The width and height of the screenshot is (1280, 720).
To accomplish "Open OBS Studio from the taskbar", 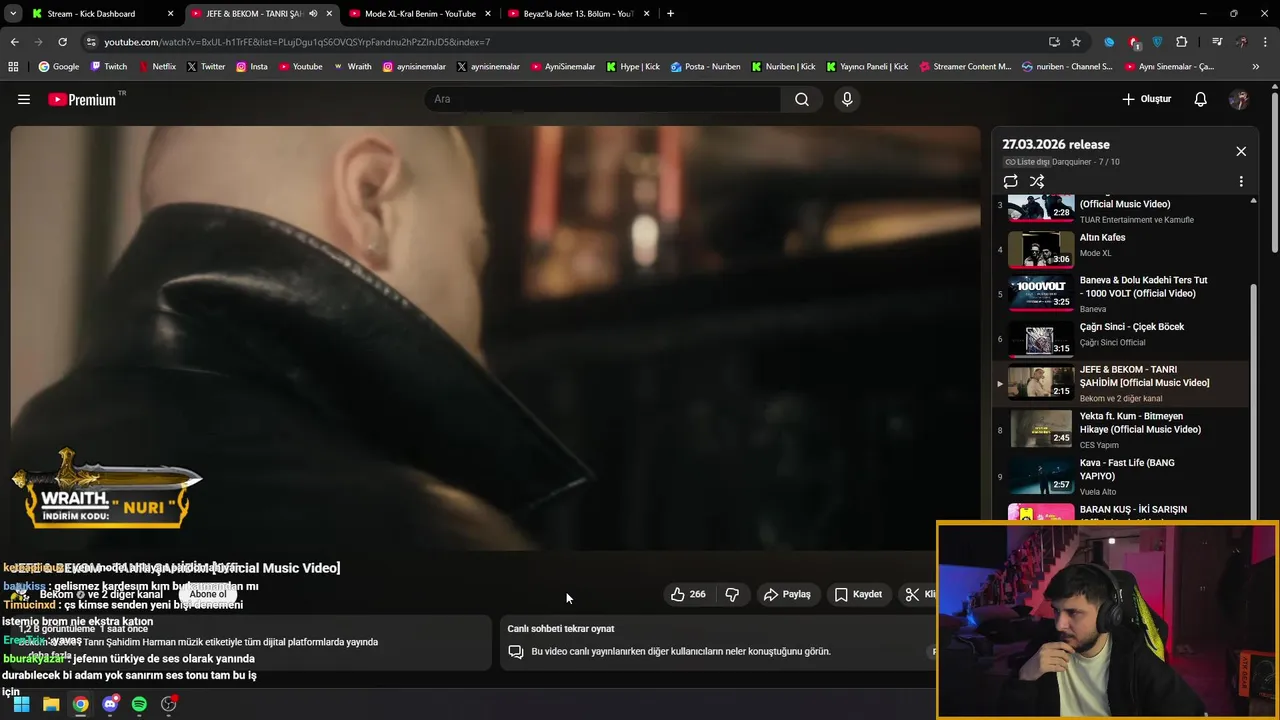I will [x=169, y=704].
